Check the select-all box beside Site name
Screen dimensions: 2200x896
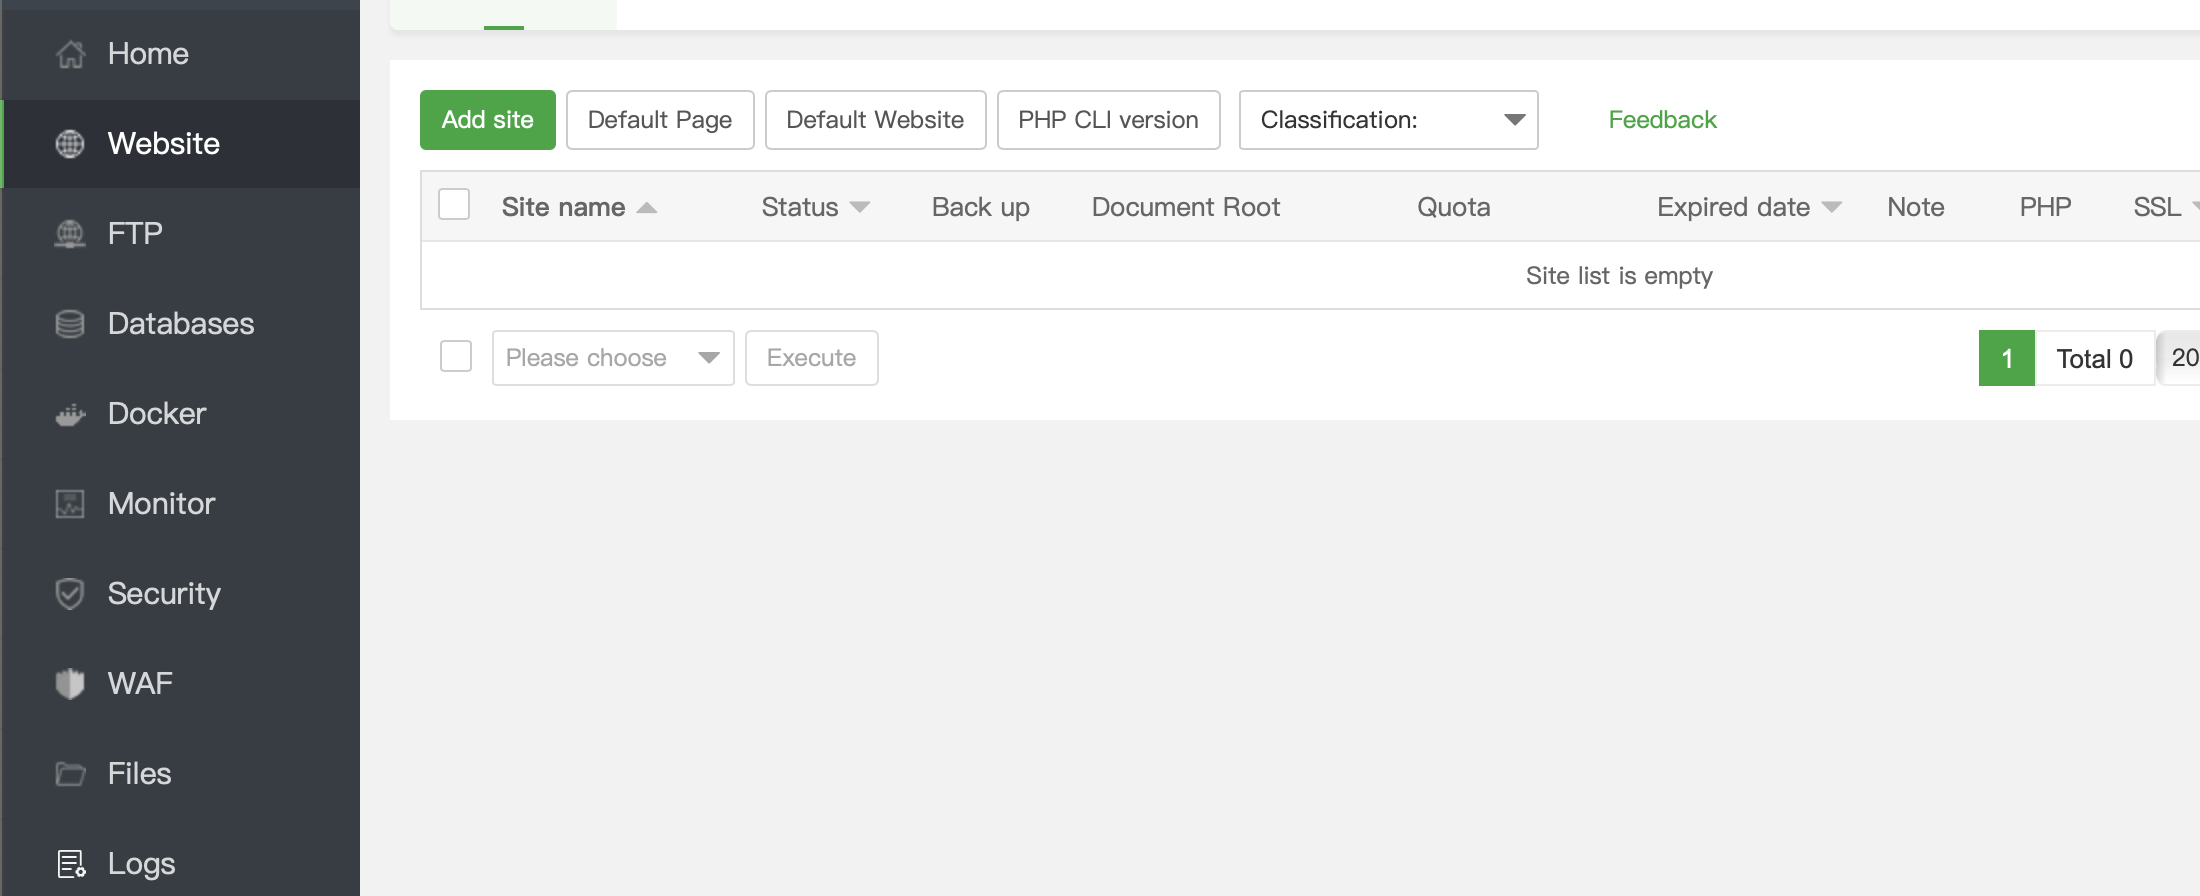point(454,205)
